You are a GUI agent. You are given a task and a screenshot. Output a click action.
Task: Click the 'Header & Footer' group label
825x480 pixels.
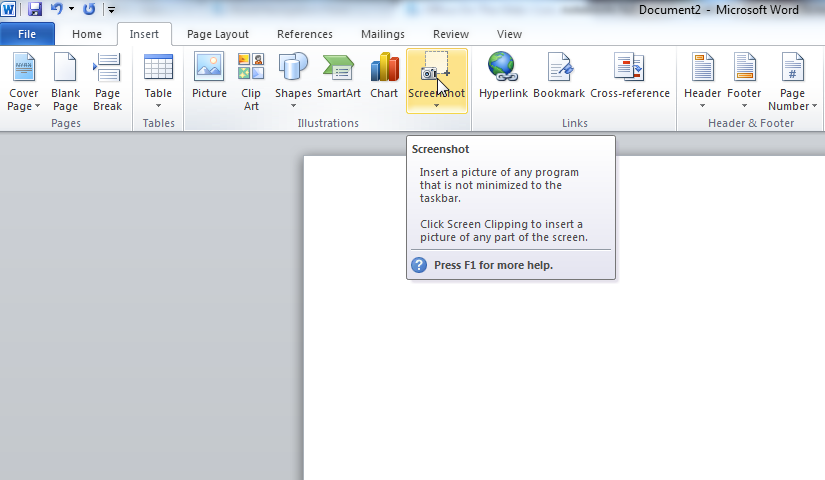point(751,123)
